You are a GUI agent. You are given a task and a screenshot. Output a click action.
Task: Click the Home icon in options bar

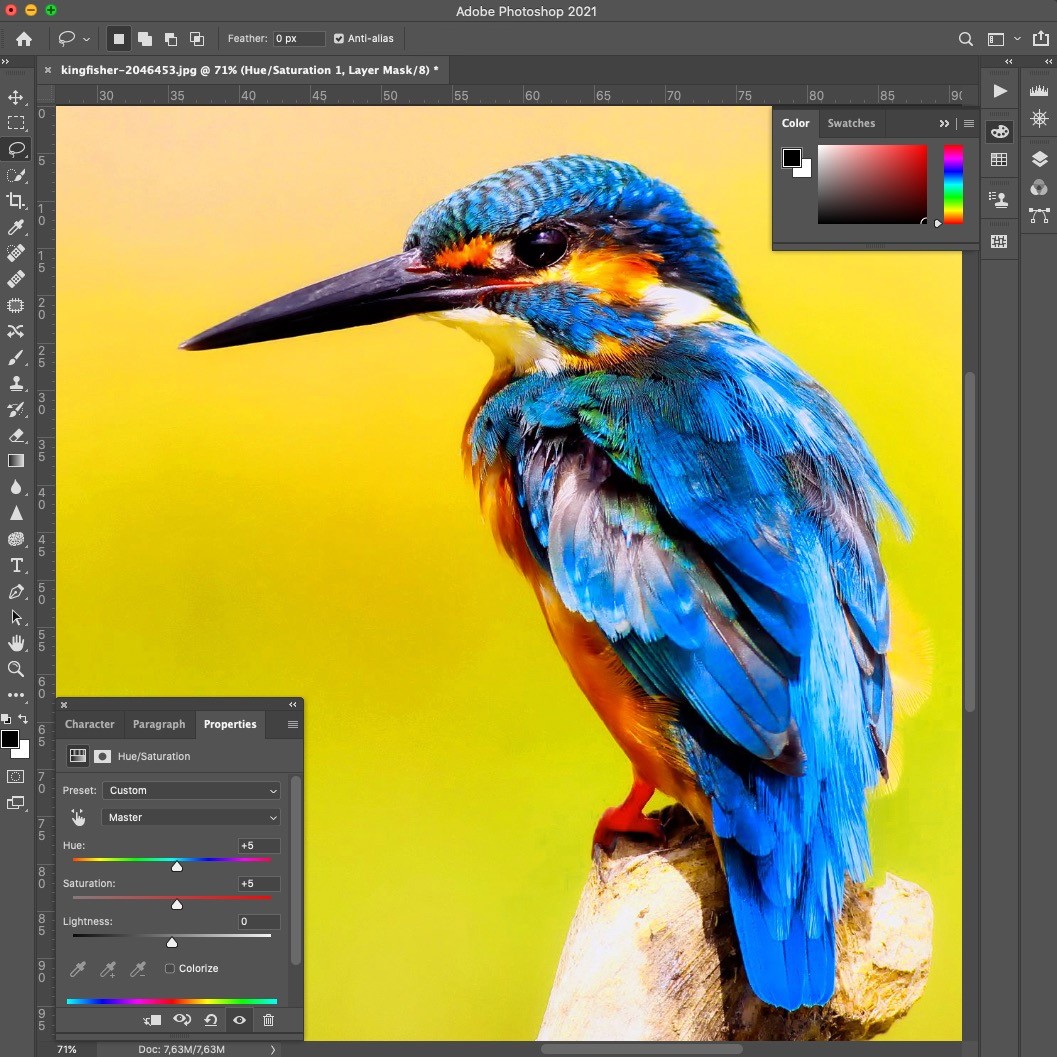click(x=24, y=39)
